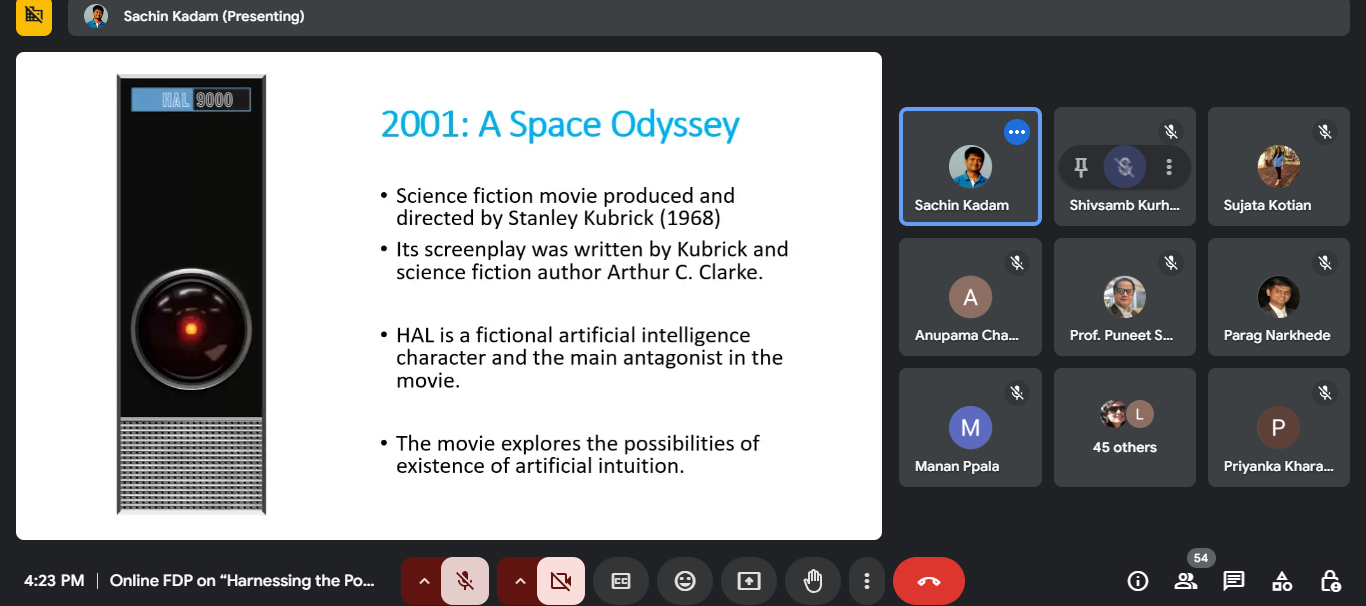Expand the microphone audio settings arrow

[423, 581]
